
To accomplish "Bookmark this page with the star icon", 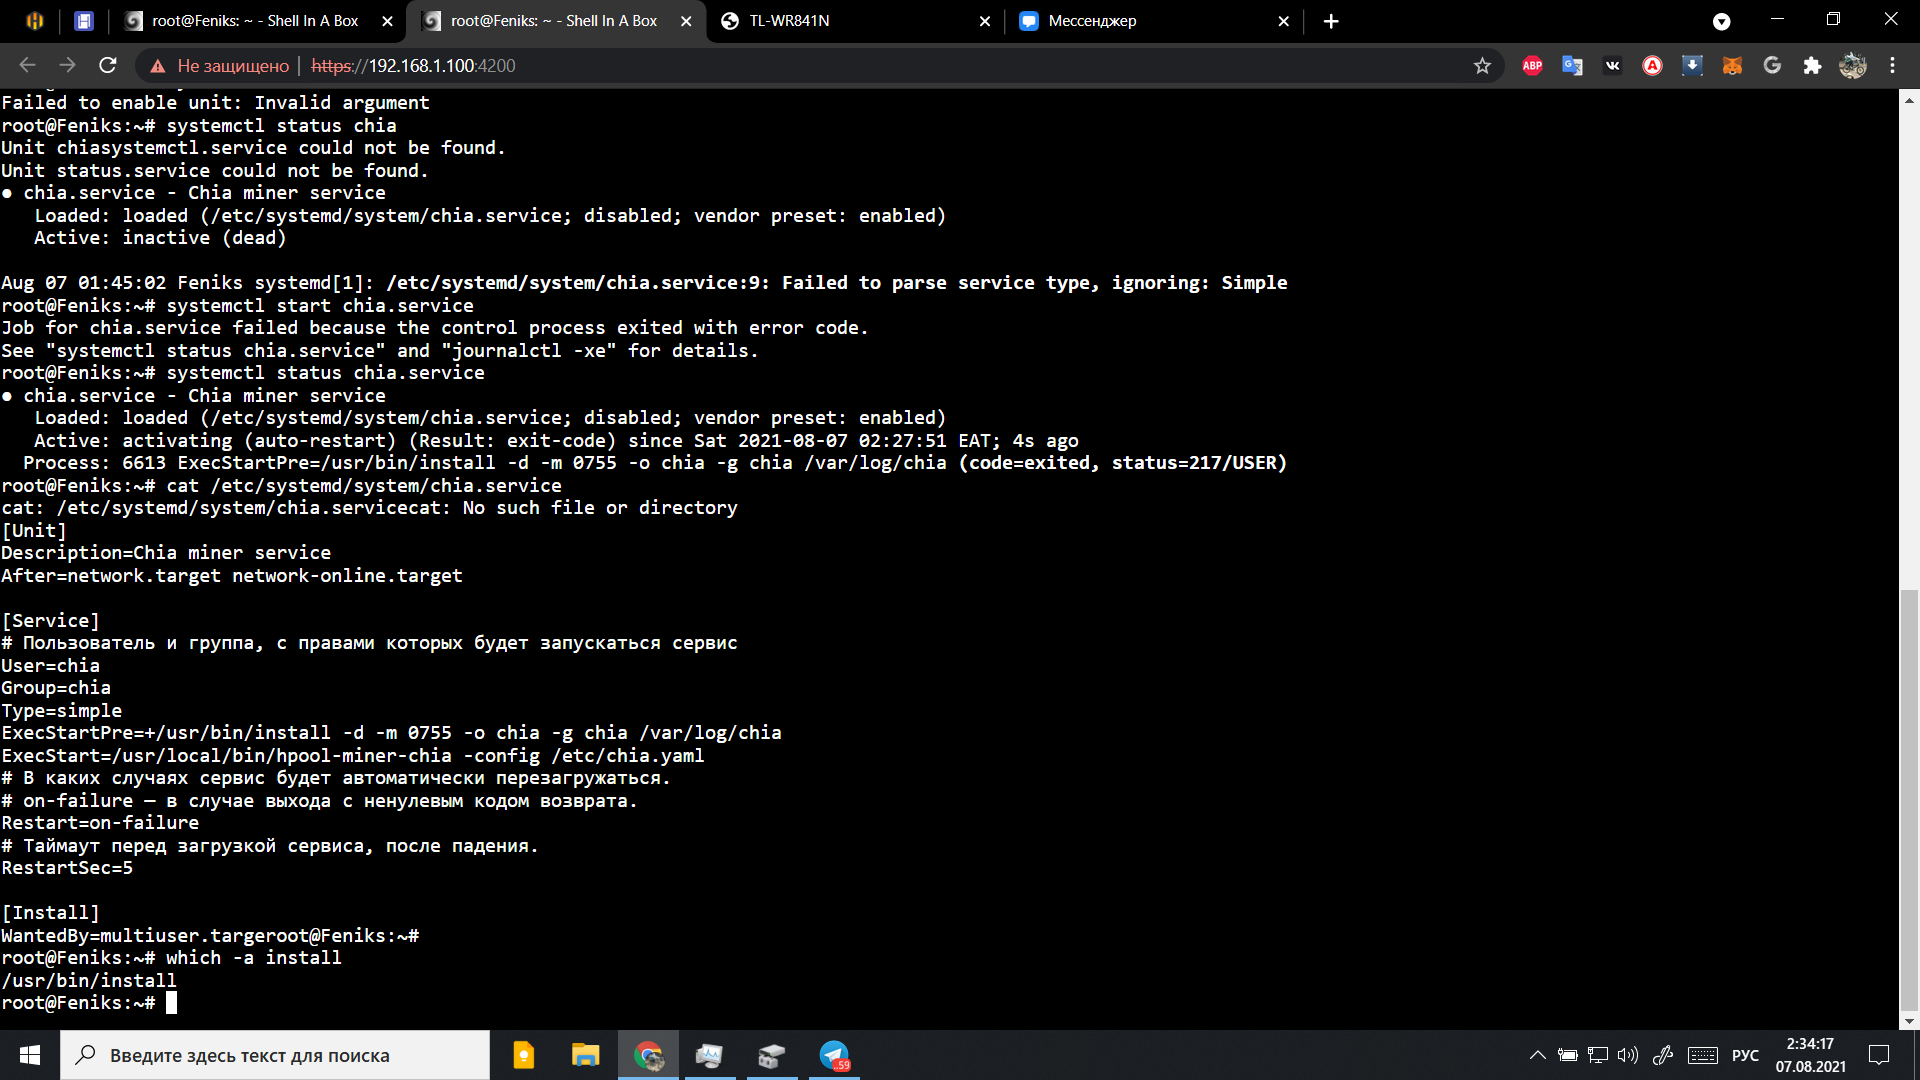I will click(x=1482, y=66).
